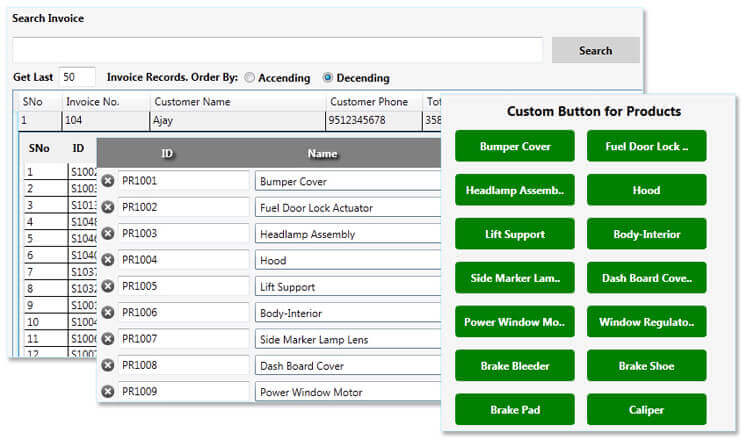Screen dimensions: 747x440
Task: Click the delete icon next to PR1002
Action: pos(108,207)
